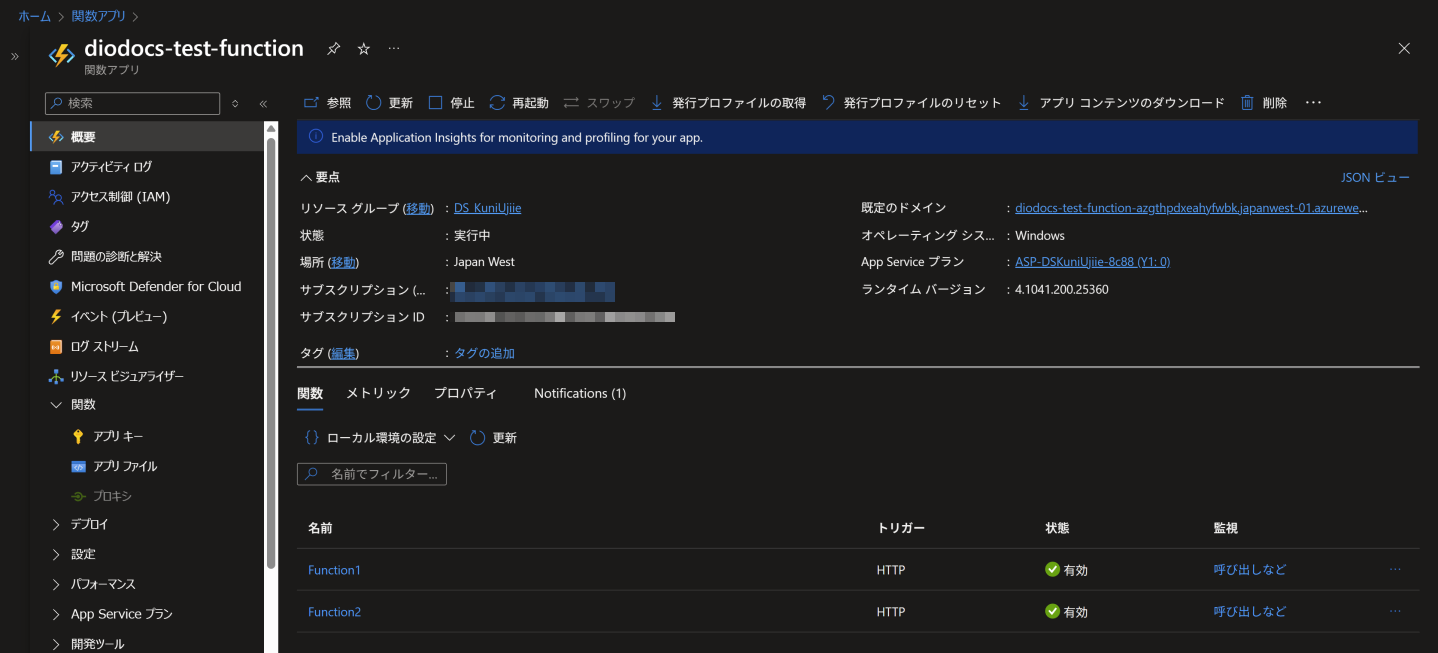This screenshot has height=653, width=1438.
Task: Click the 参照 browse toolbar button
Action: (x=327, y=103)
